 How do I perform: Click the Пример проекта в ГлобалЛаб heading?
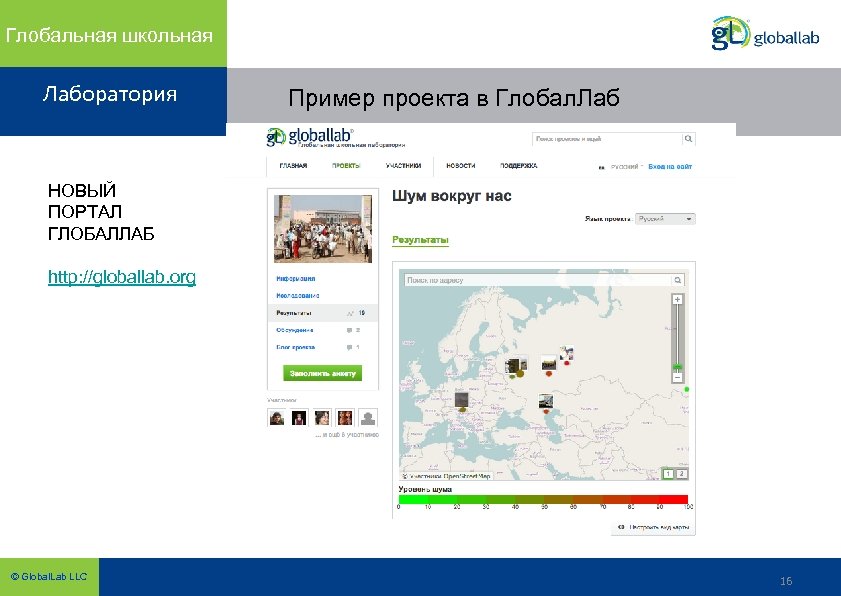pyautogui.click(x=454, y=98)
